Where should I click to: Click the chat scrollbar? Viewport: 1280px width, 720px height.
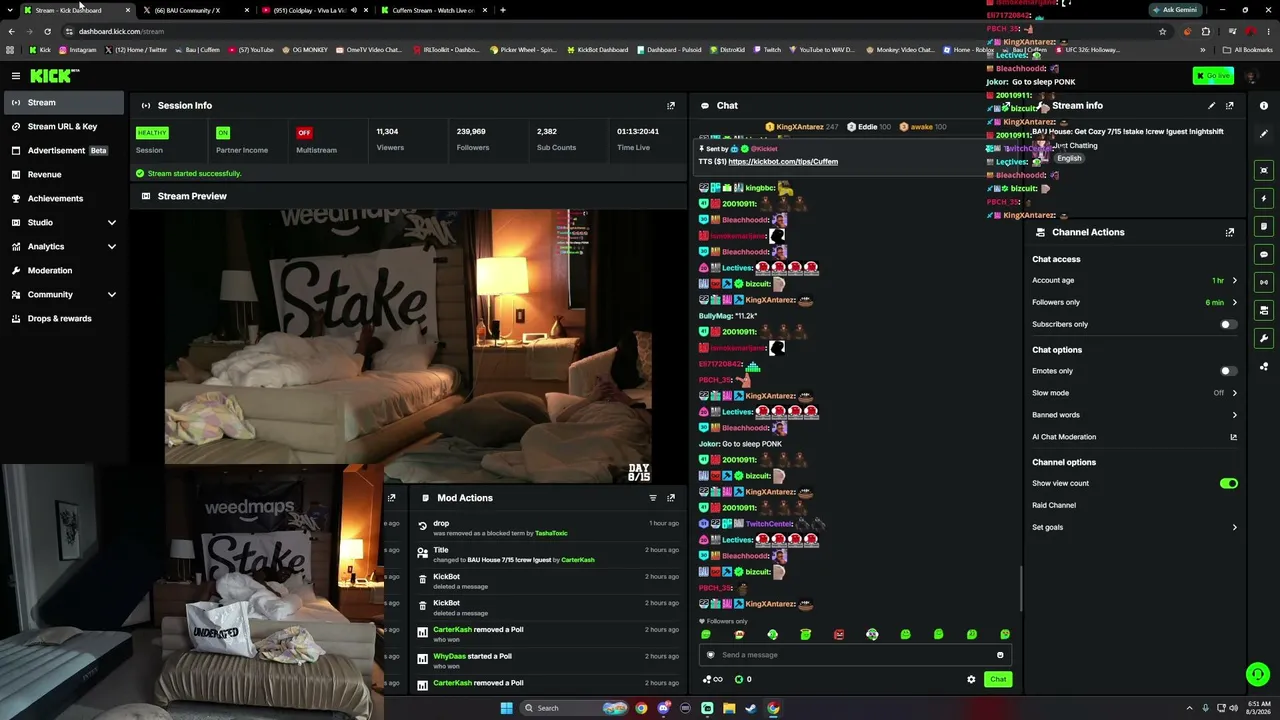point(1021,588)
